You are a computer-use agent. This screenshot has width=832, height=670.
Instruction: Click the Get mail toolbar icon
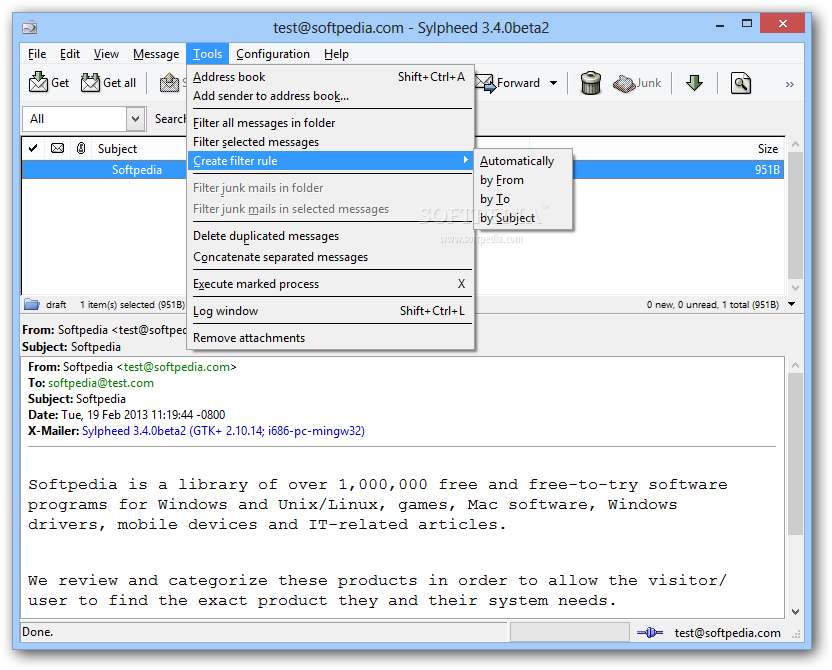coord(38,82)
